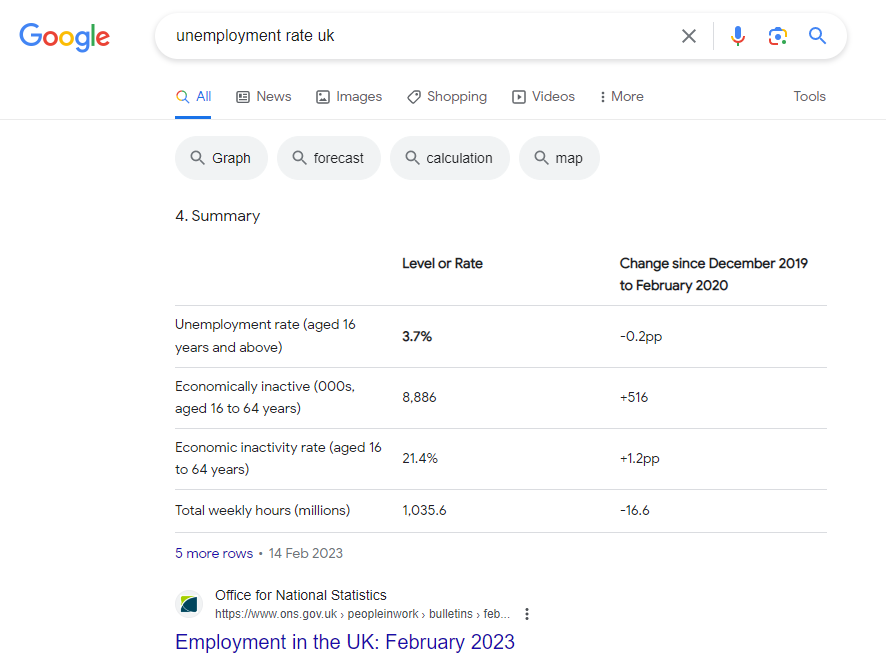
Task: Select the +516 change value
Action: click(x=633, y=398)
